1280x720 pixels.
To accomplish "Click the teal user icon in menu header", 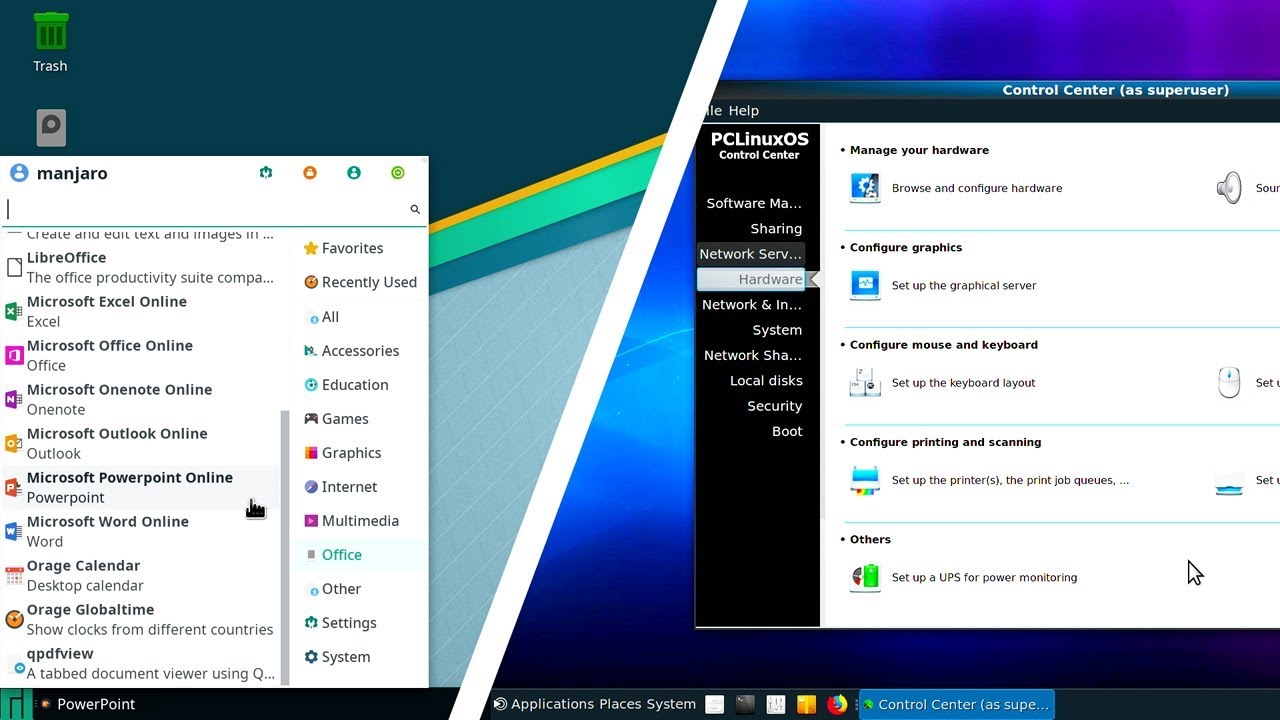I will (354, 173).
